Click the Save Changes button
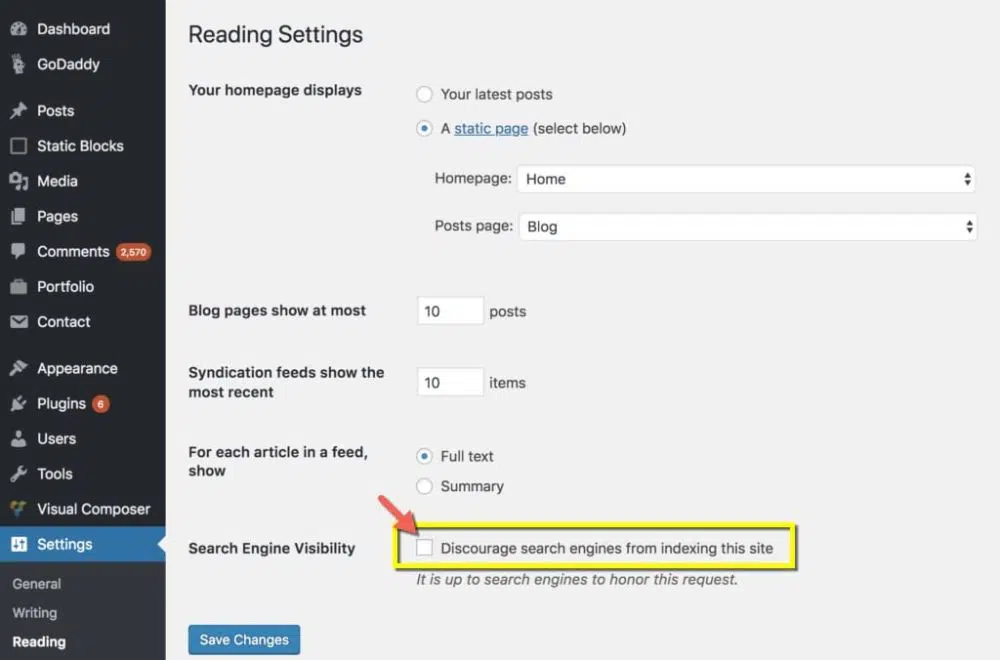 tap(244, 640)
